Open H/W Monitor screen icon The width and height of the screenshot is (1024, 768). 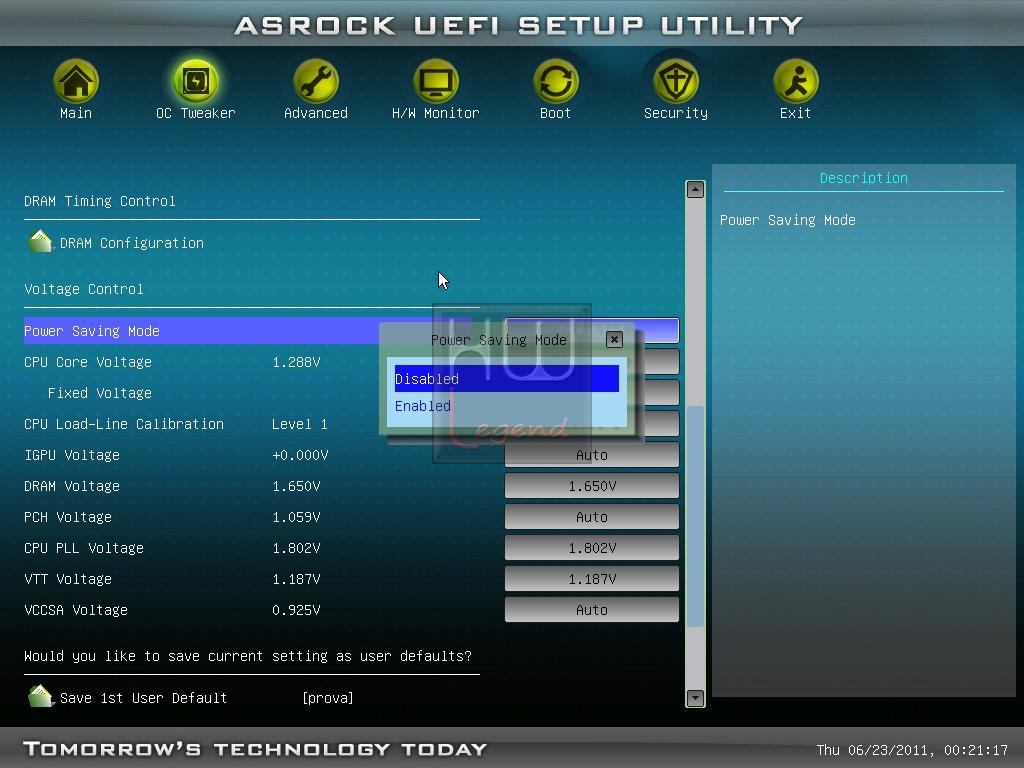click(x=436, y=81)
